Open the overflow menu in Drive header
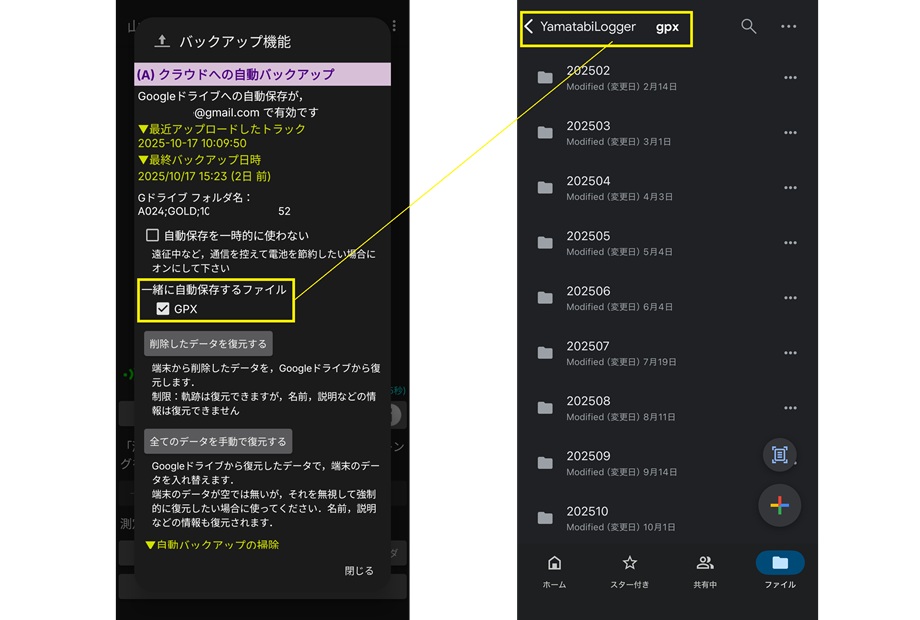 coord(789,27)
